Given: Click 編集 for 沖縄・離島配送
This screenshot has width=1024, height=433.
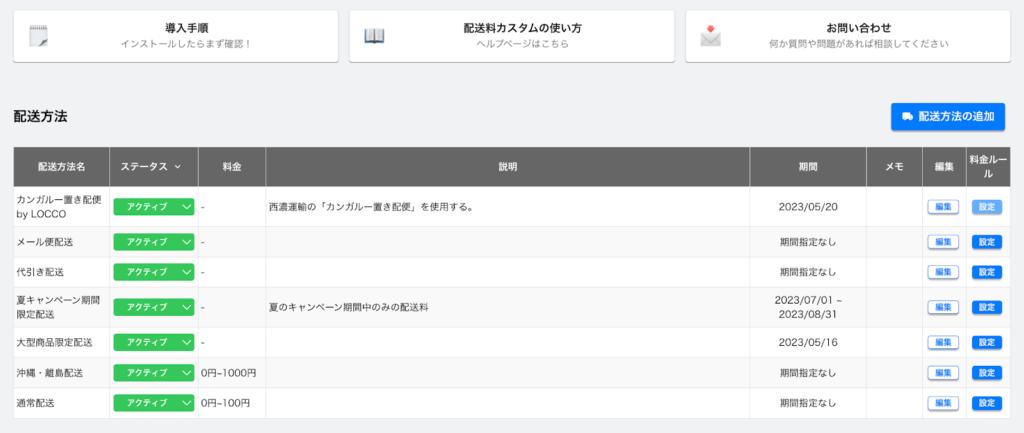Looking at the screenshot, I should coord(943,372).
